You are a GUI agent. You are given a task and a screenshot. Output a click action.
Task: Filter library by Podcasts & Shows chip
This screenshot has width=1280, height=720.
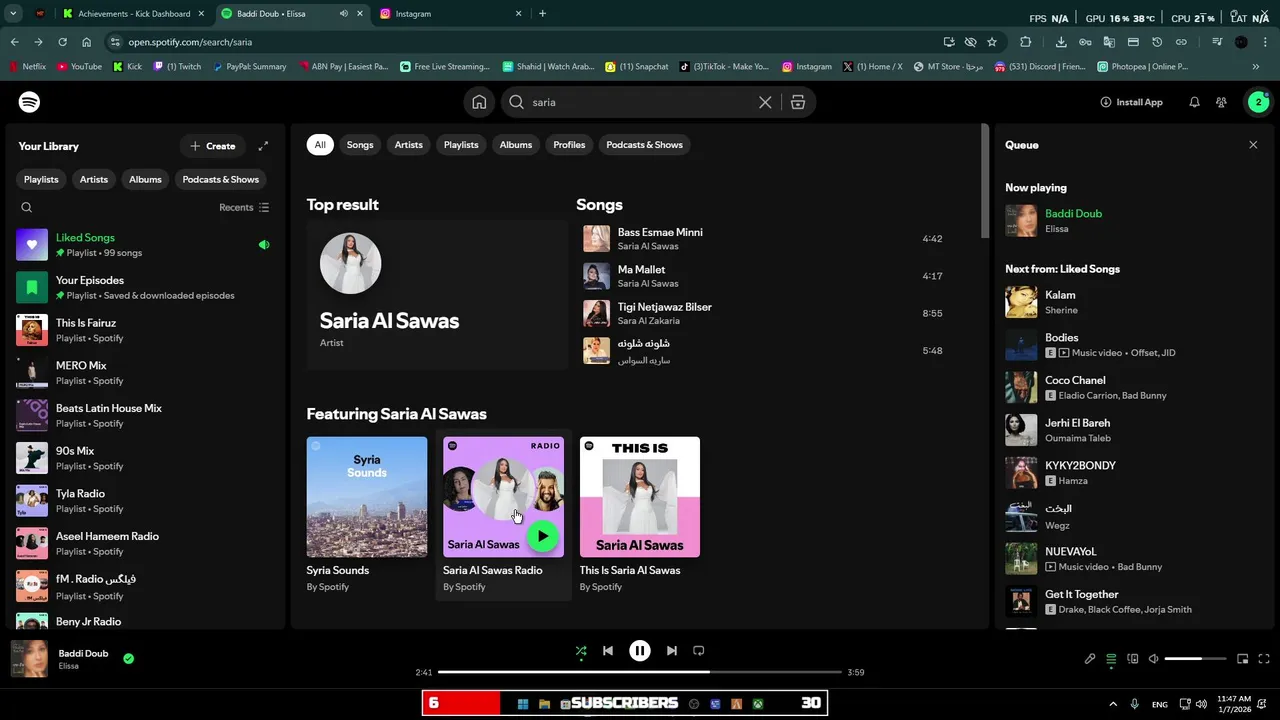(x=221, y=180)
